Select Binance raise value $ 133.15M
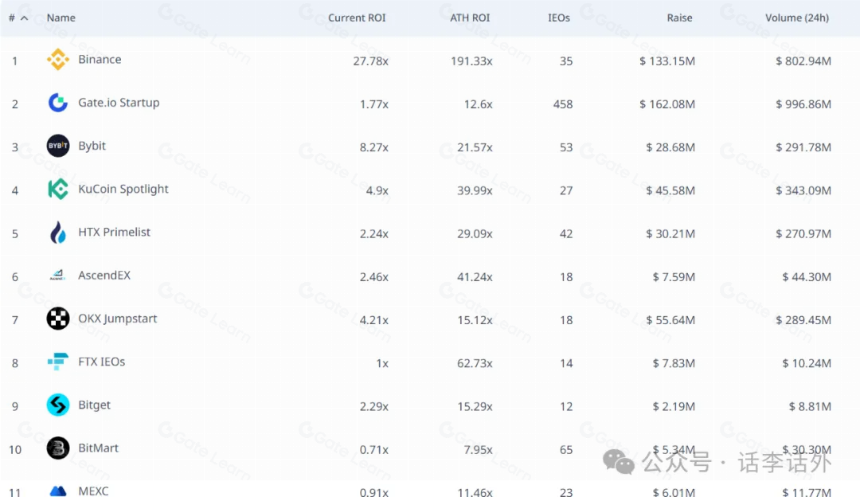 [x=667, y=61]
